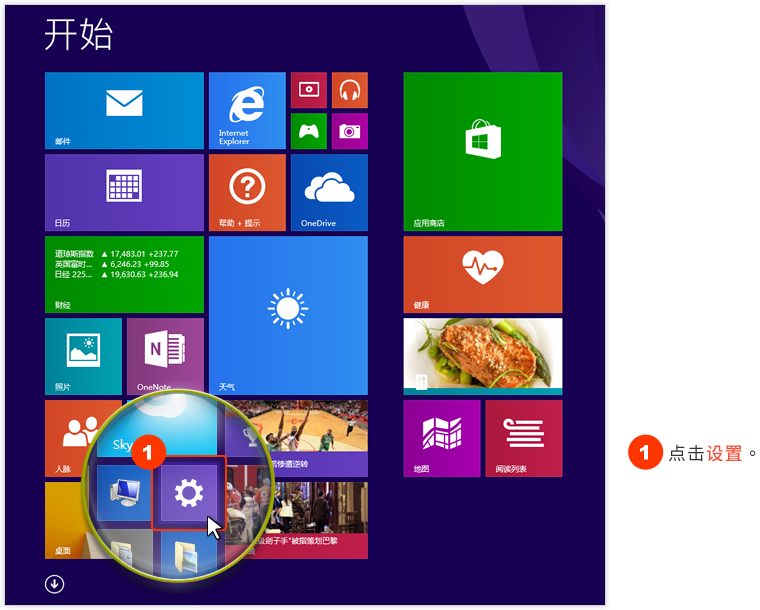
Task: Launch the Games controller tile
Action: 308,131
